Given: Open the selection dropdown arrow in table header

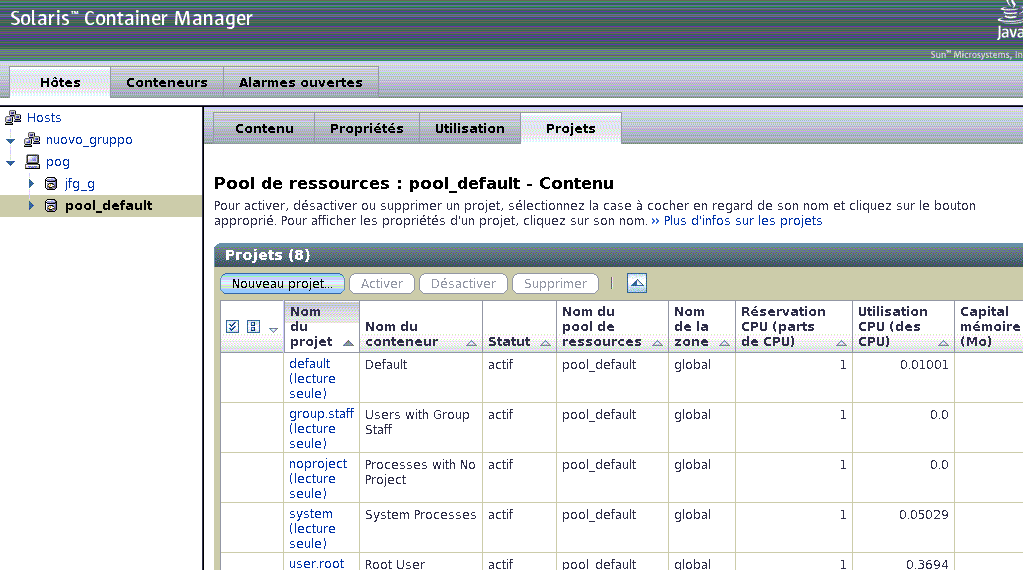Looking at the screenshot, I should pyautogui.click(x=273, y=330).
